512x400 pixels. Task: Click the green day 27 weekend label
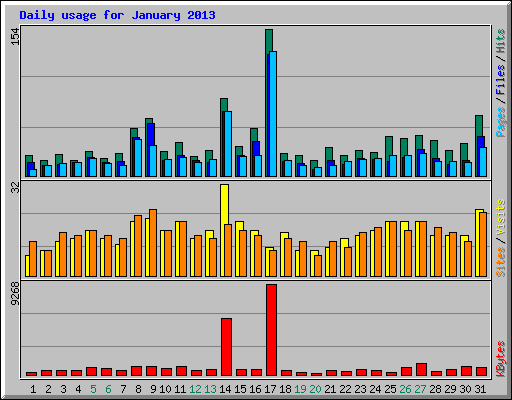pyautogui.click(x=420, y=389)
